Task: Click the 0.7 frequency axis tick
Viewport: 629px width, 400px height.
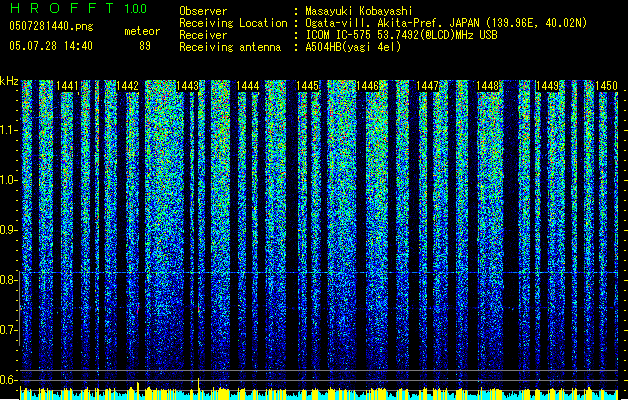Action: (8, 330)
